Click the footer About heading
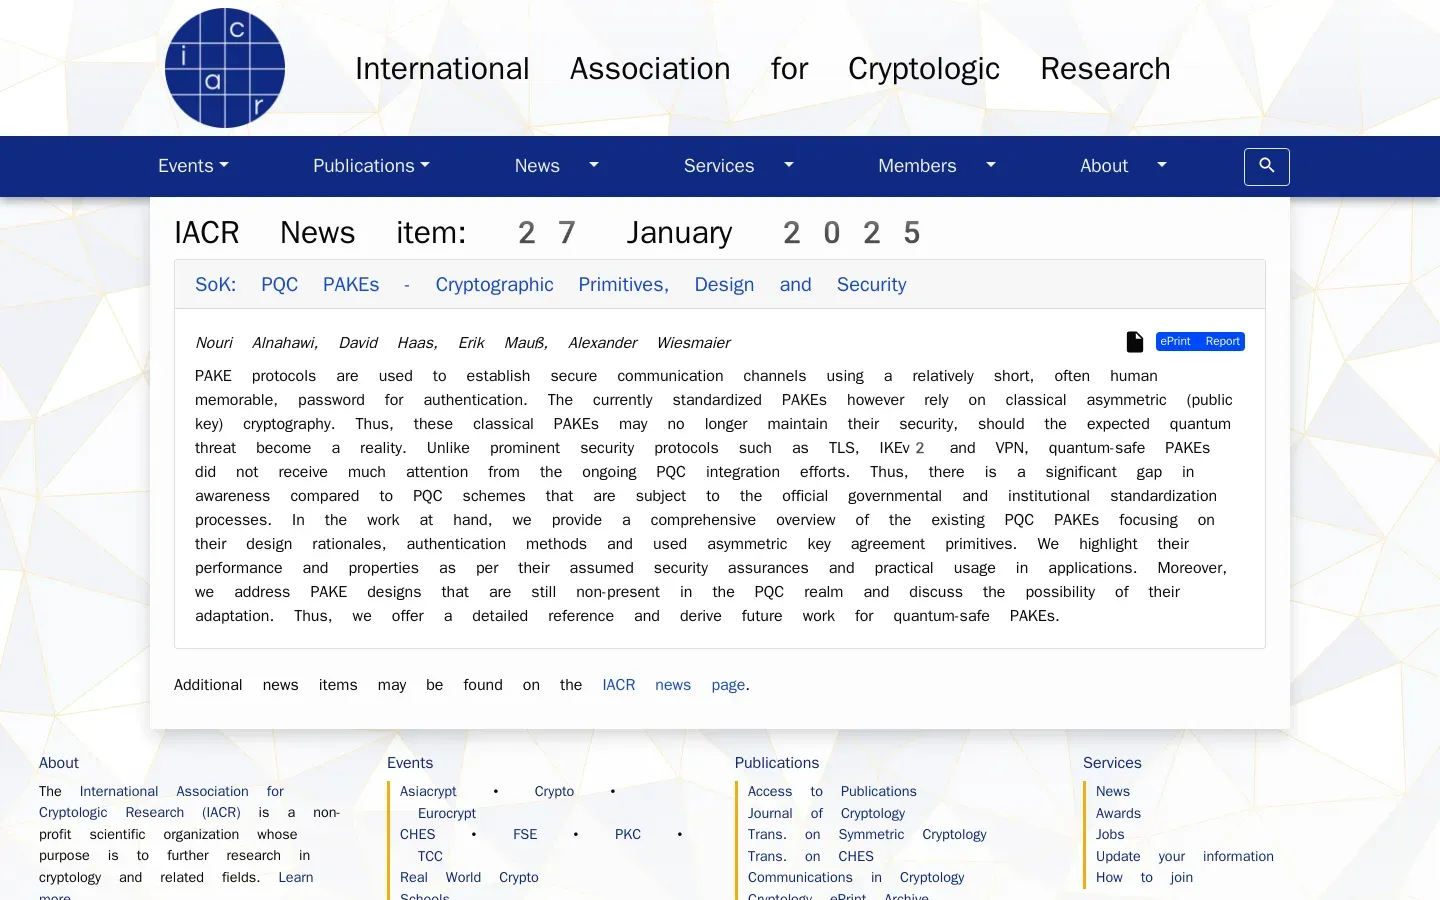The height and width of the screenshot is (900, 1440). [x=59, y=763]
